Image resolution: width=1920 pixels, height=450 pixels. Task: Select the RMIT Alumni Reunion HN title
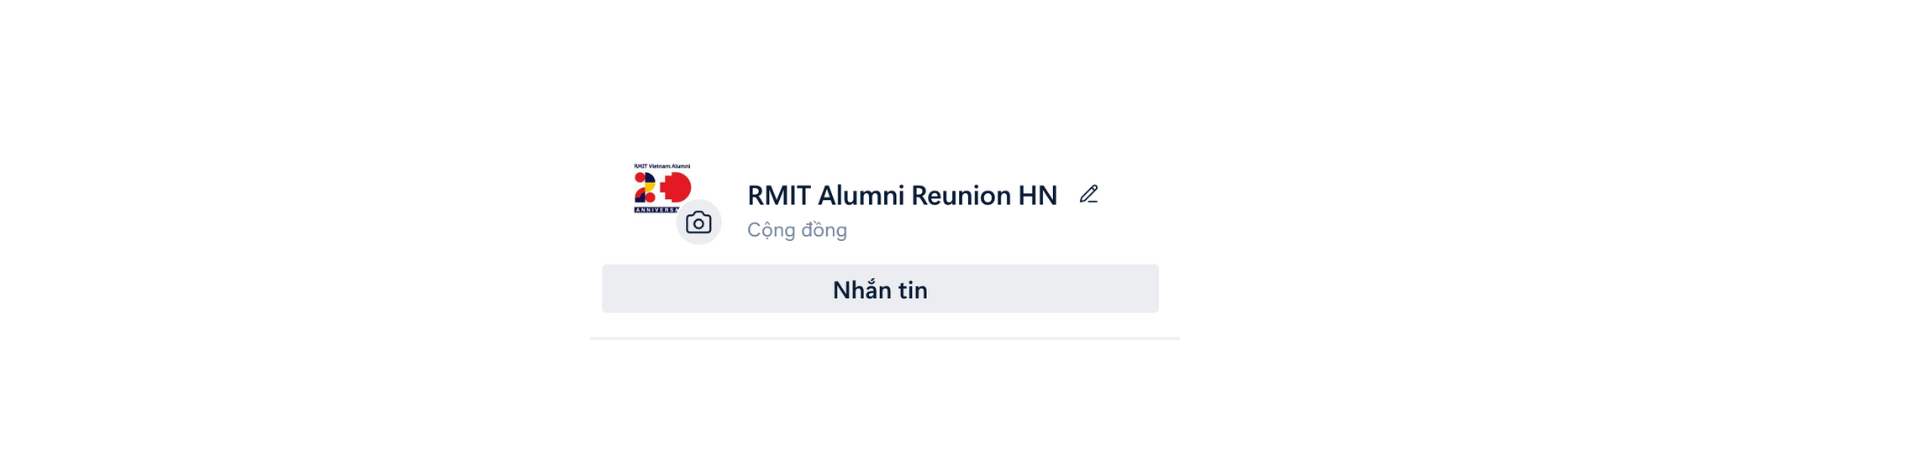(902, 195)
